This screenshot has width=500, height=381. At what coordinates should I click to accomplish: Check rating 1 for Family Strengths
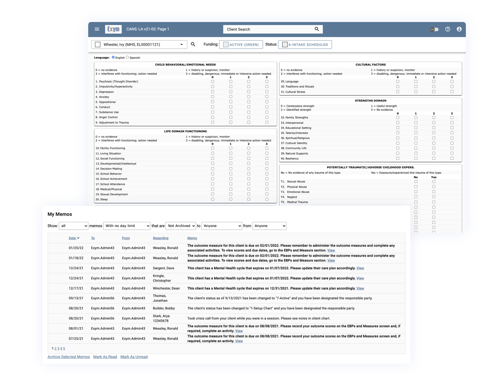point(416,117)
